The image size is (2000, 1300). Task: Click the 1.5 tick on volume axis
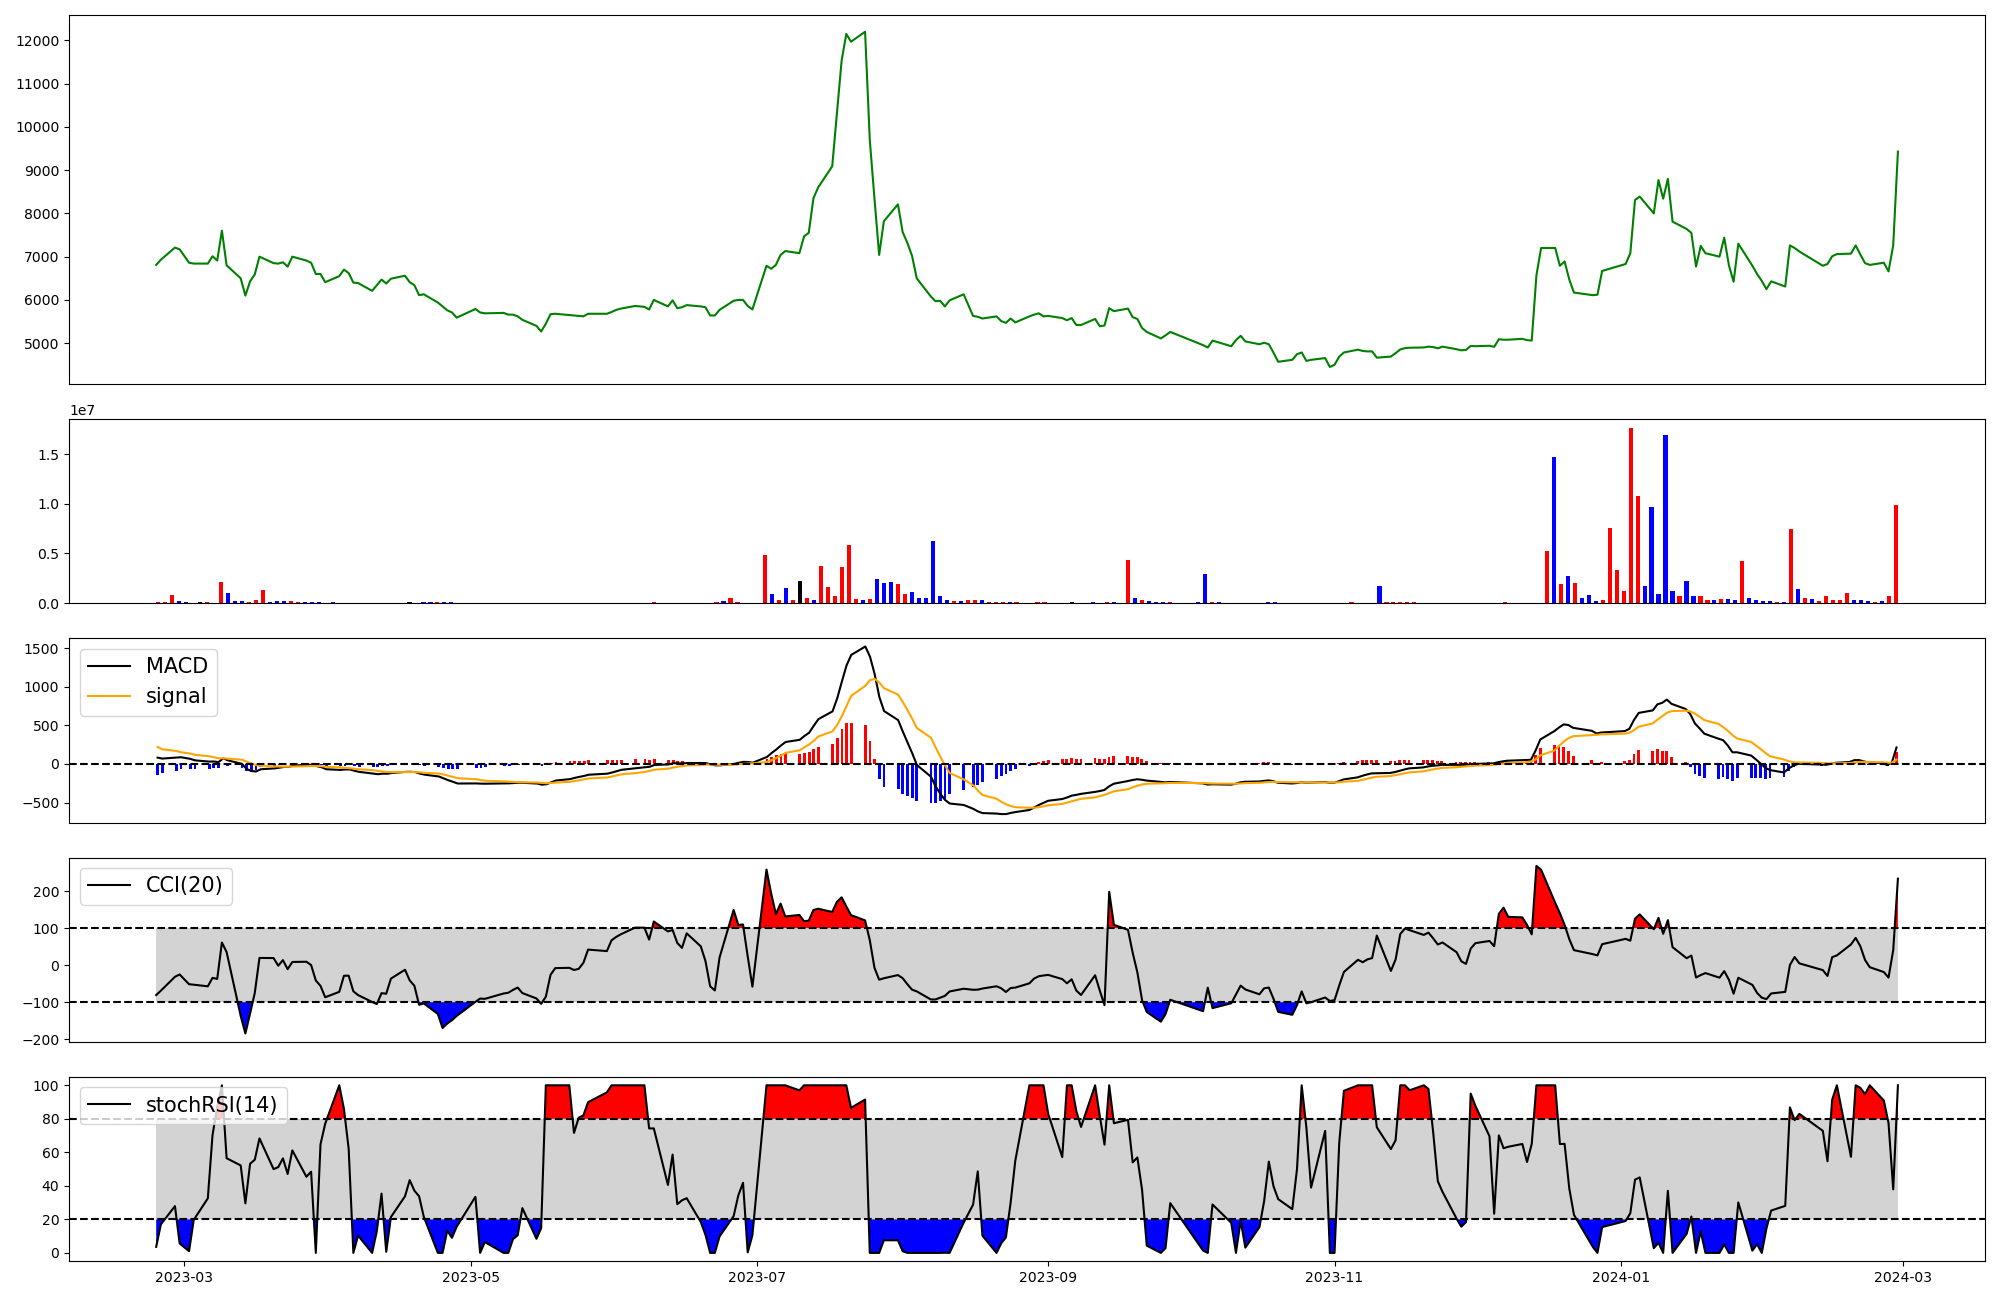pyautogui.click(x=50, y=455)
